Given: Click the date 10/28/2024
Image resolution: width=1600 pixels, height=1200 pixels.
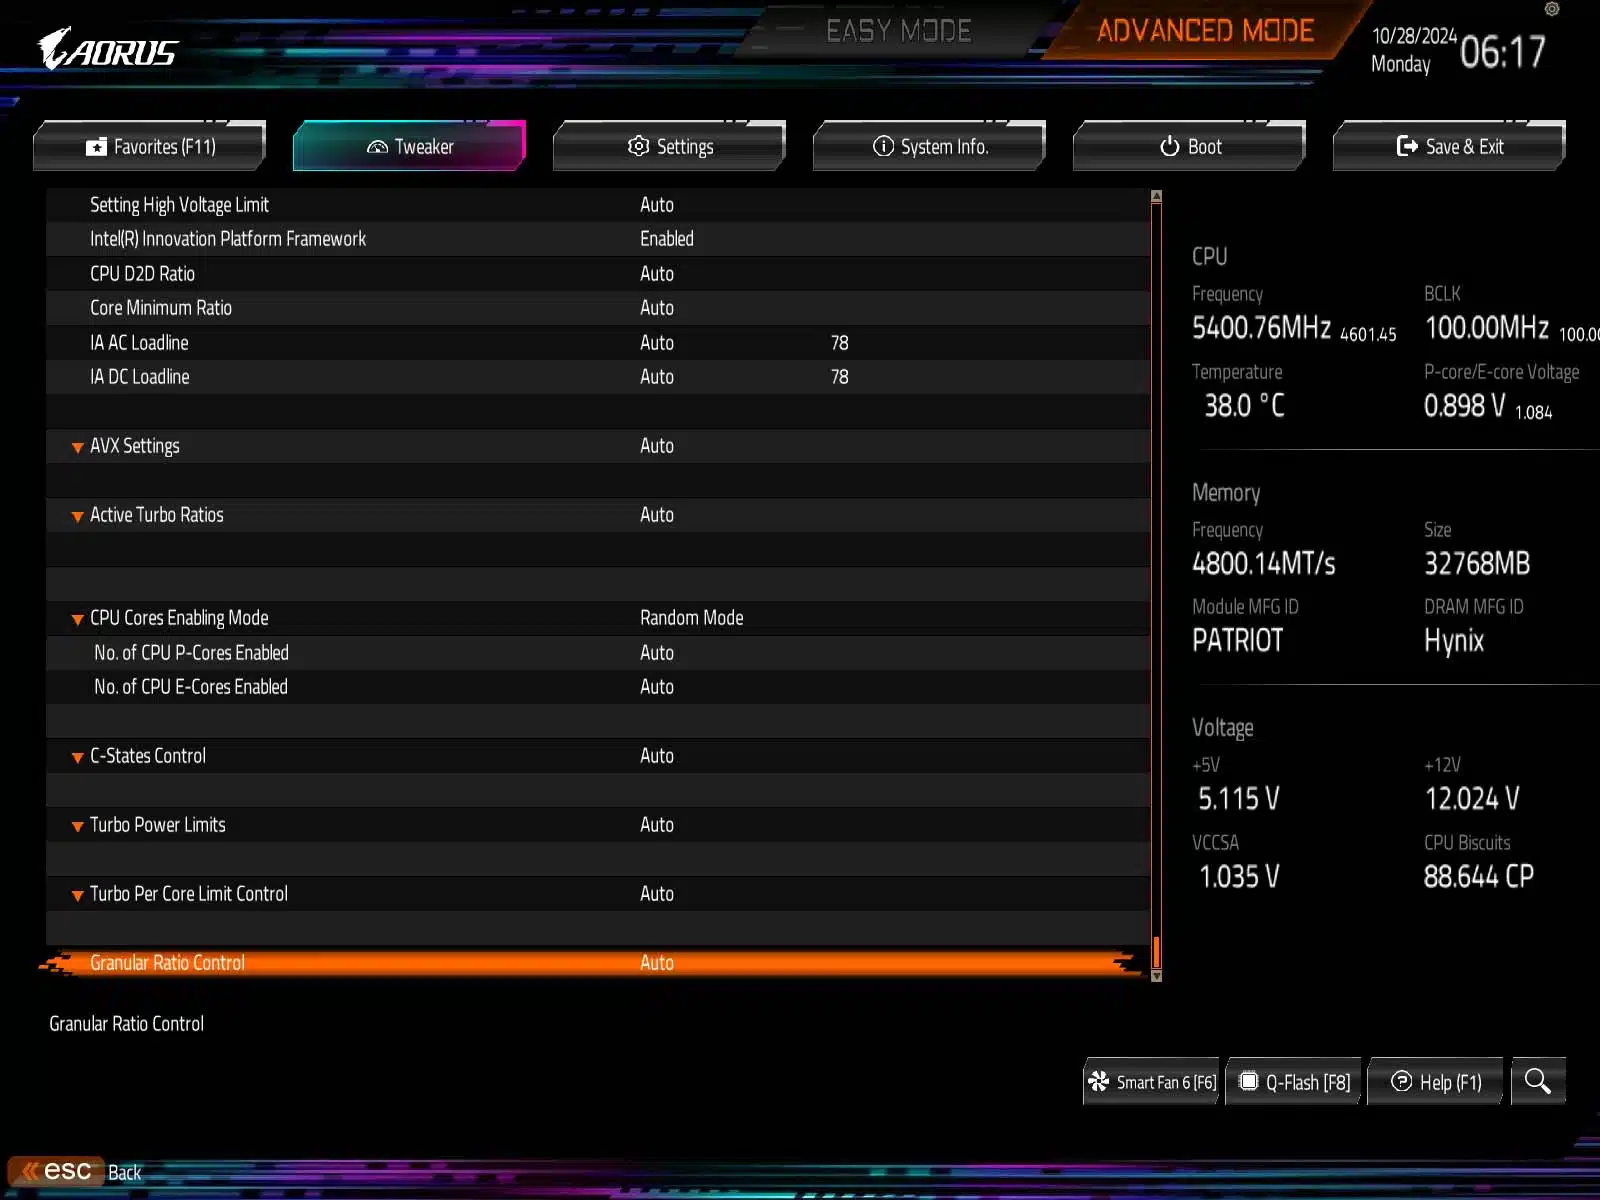Looking at the screenshot, I should [1414, 36].
